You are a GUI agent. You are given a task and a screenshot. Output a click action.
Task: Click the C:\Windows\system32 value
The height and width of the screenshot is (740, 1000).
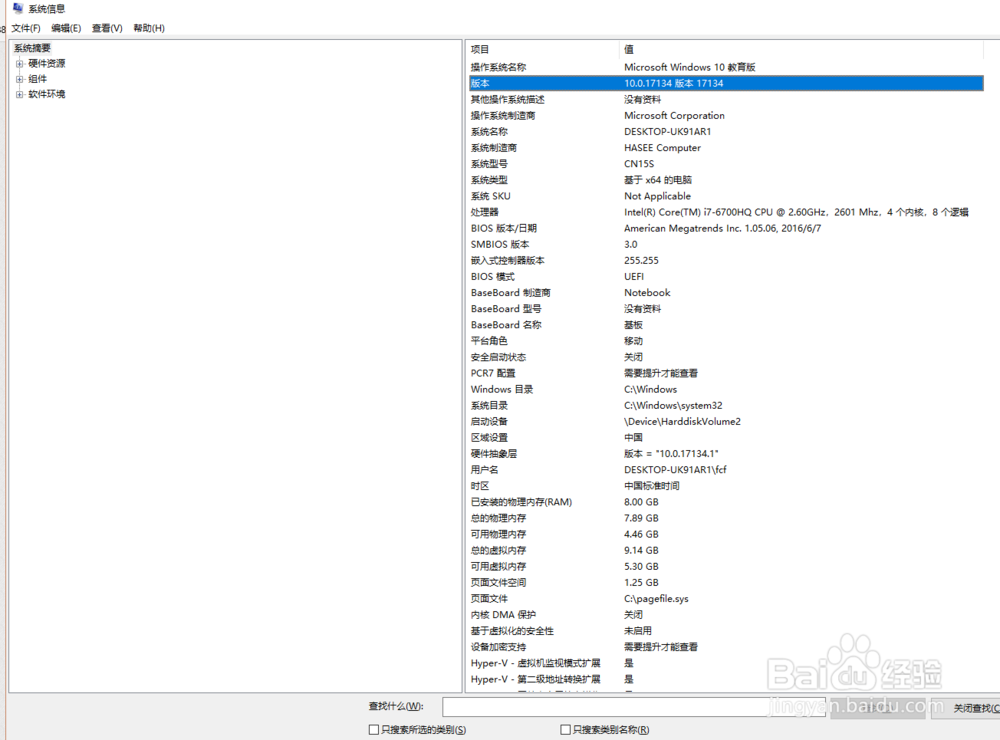point(673,405)
